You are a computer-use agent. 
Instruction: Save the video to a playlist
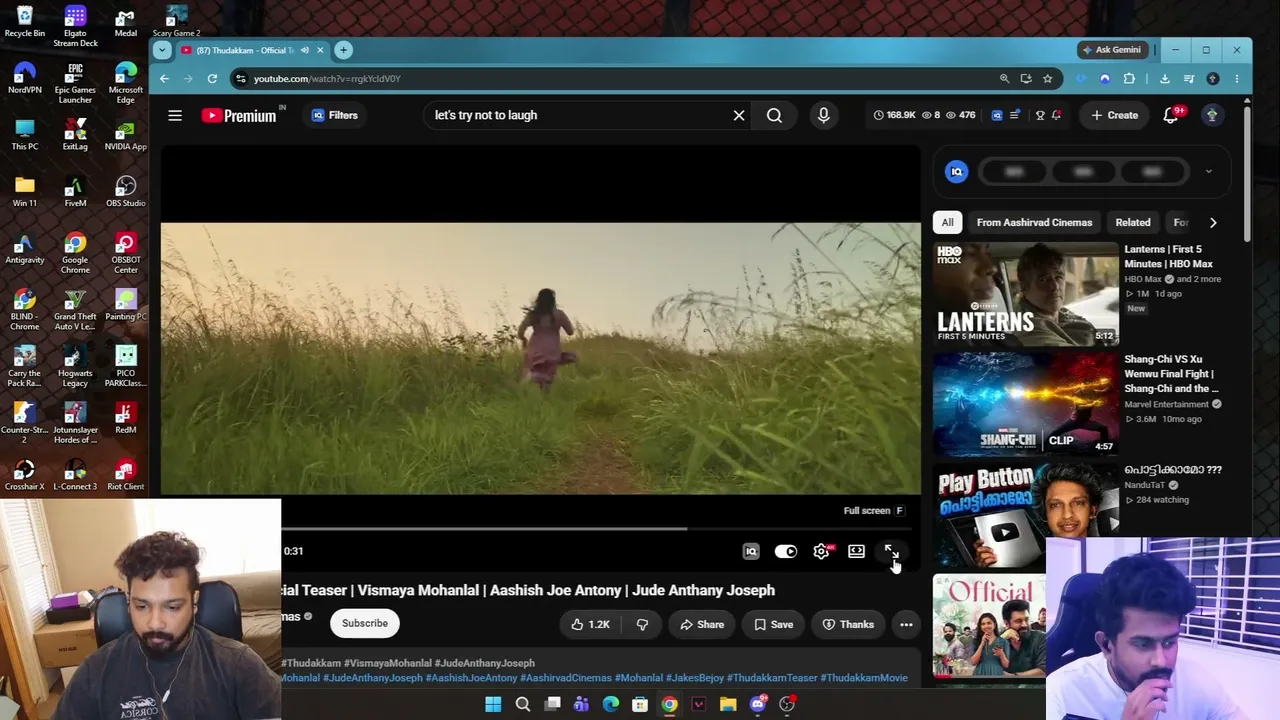click(x=774, y=624)
